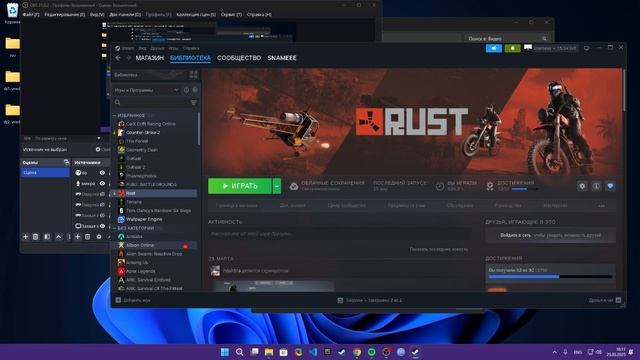Open advanced filter icon beside library search
Viewport: 640px width, 360px height.
point(193,102)
